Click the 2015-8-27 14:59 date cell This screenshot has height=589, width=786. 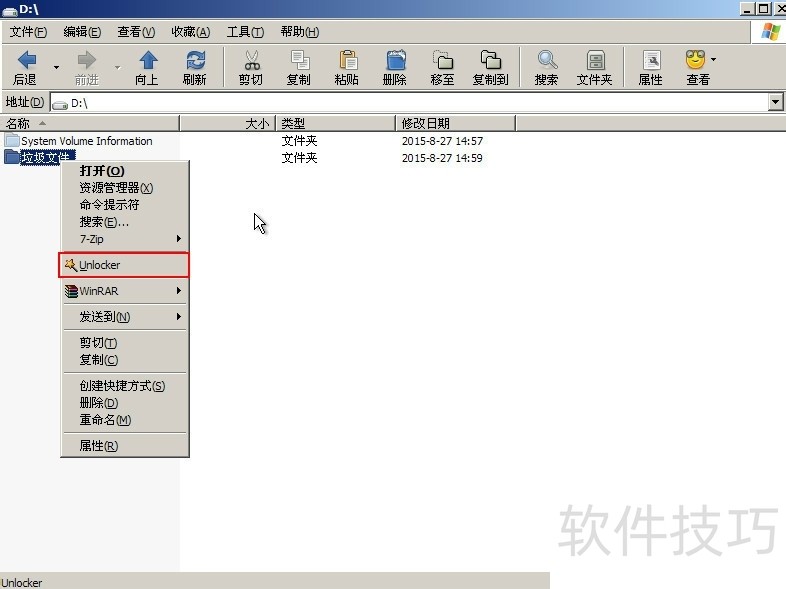(442, 158)
